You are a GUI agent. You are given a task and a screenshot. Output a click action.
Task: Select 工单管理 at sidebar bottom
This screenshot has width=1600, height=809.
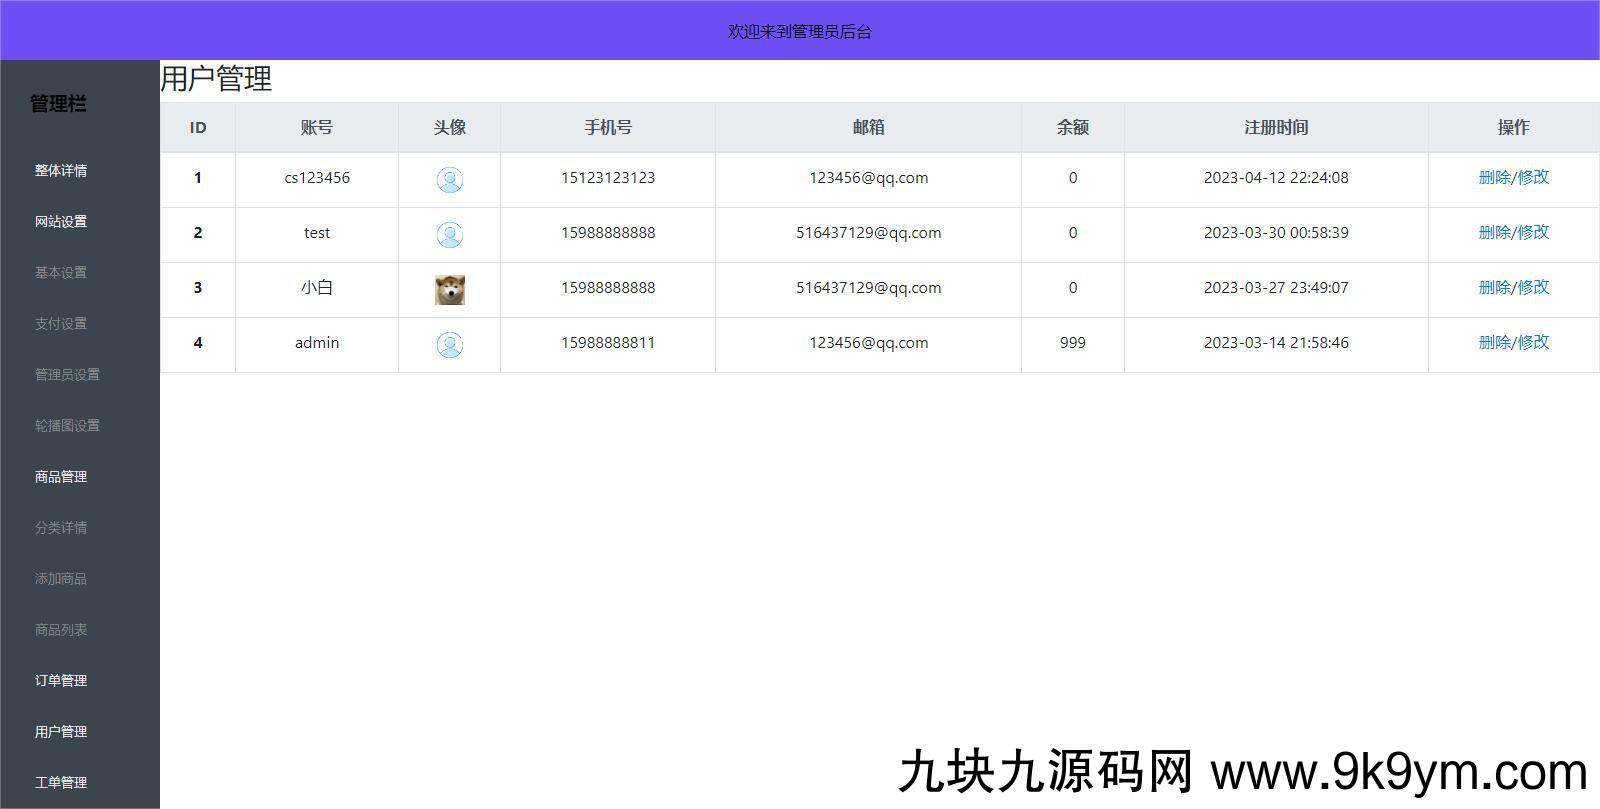(x=61, y=782)
